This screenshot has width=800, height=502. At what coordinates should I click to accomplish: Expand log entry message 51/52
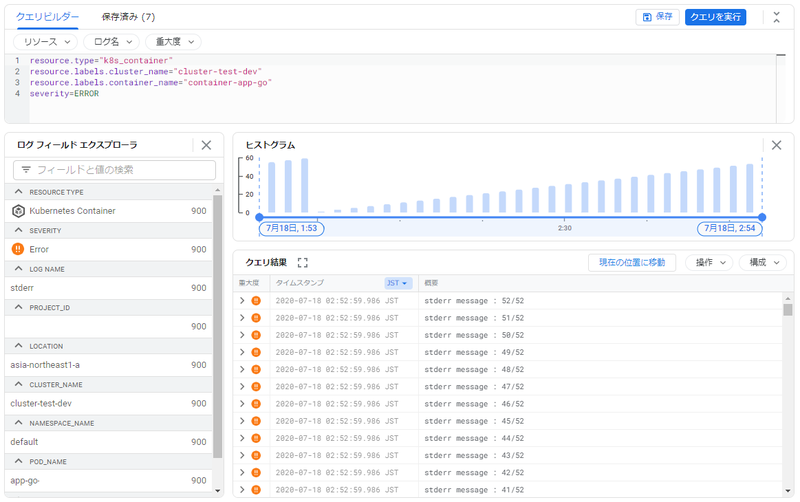click(242, 318)
